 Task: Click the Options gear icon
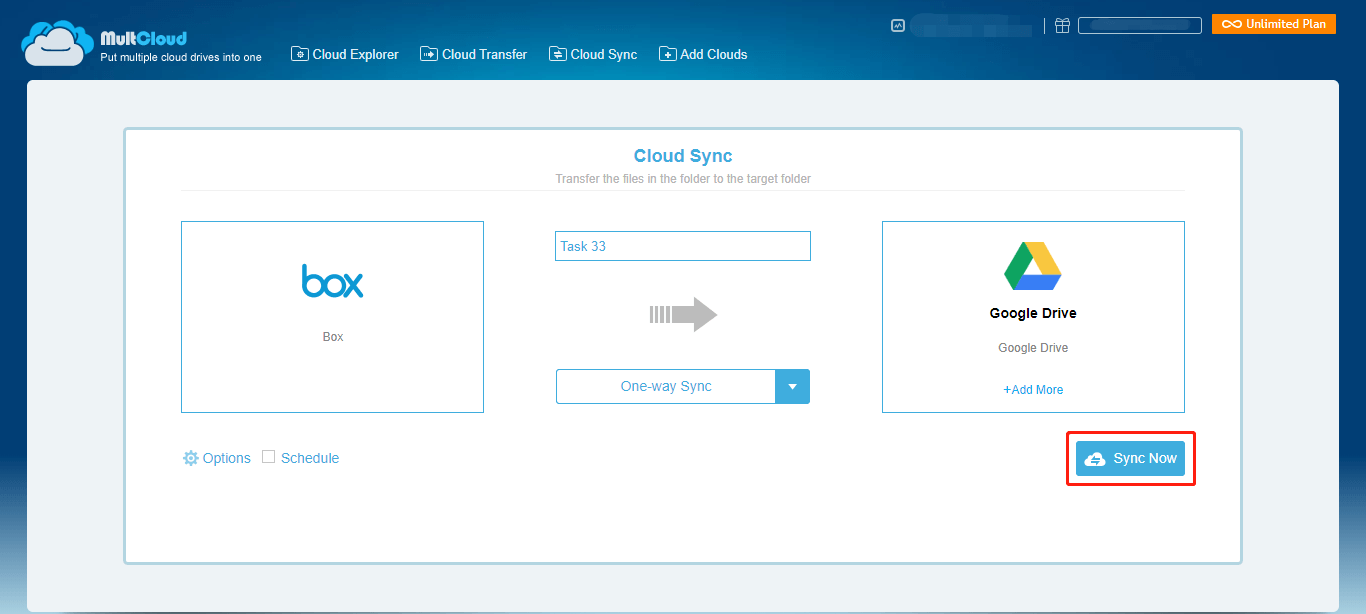point(191,458)
